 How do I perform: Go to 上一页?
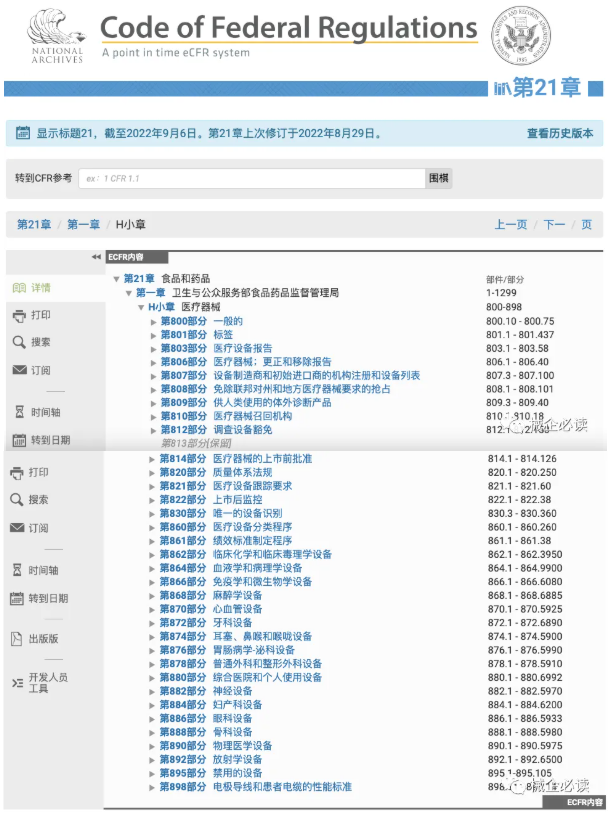[x=511, y=225]
